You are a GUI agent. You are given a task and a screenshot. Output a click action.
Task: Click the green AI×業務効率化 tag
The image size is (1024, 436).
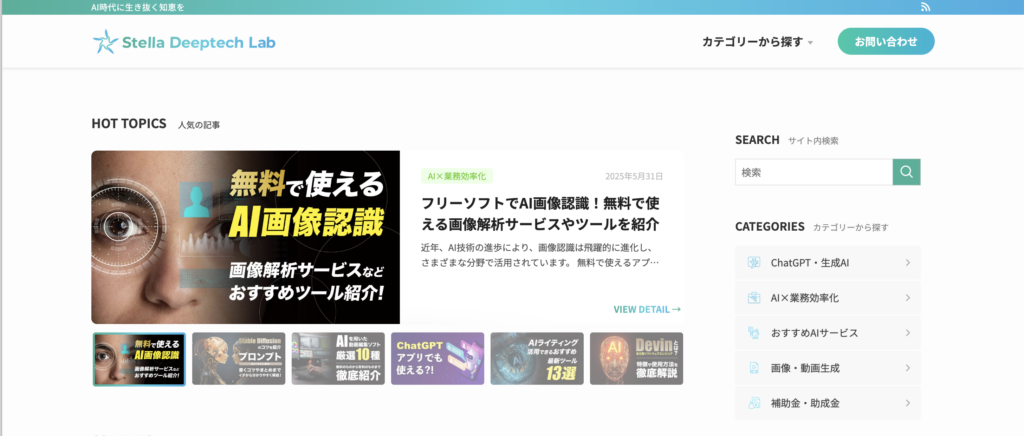coord(457,176)
